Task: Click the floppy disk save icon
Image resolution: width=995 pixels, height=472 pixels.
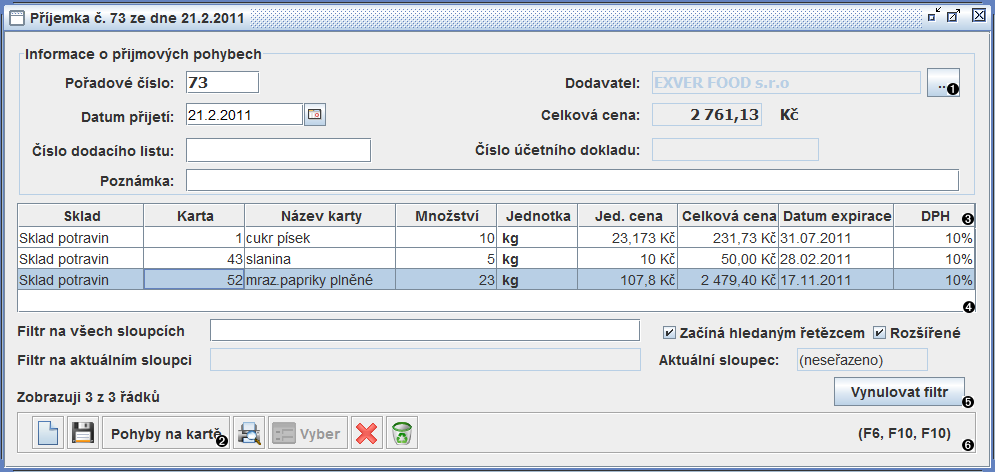Action: [83, 434]
